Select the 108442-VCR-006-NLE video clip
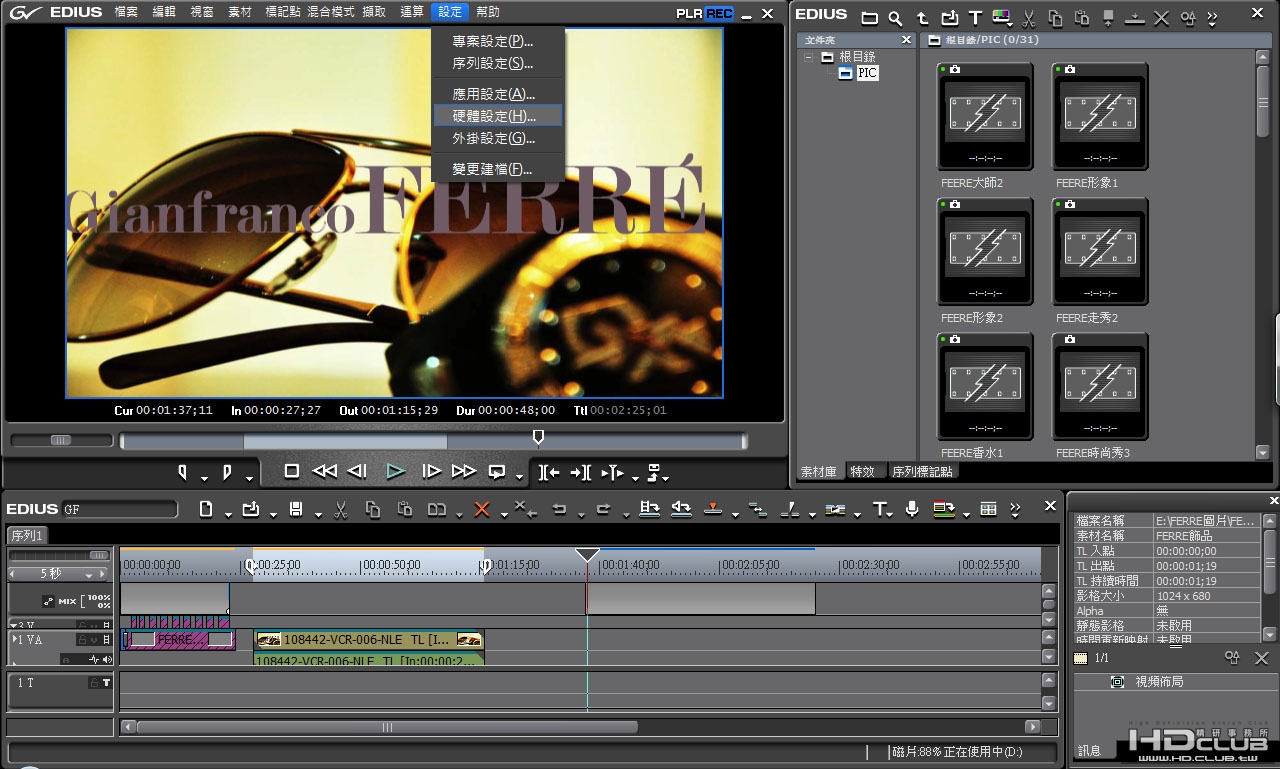Viewport: 1280px width, 769px height. point(369,639)
